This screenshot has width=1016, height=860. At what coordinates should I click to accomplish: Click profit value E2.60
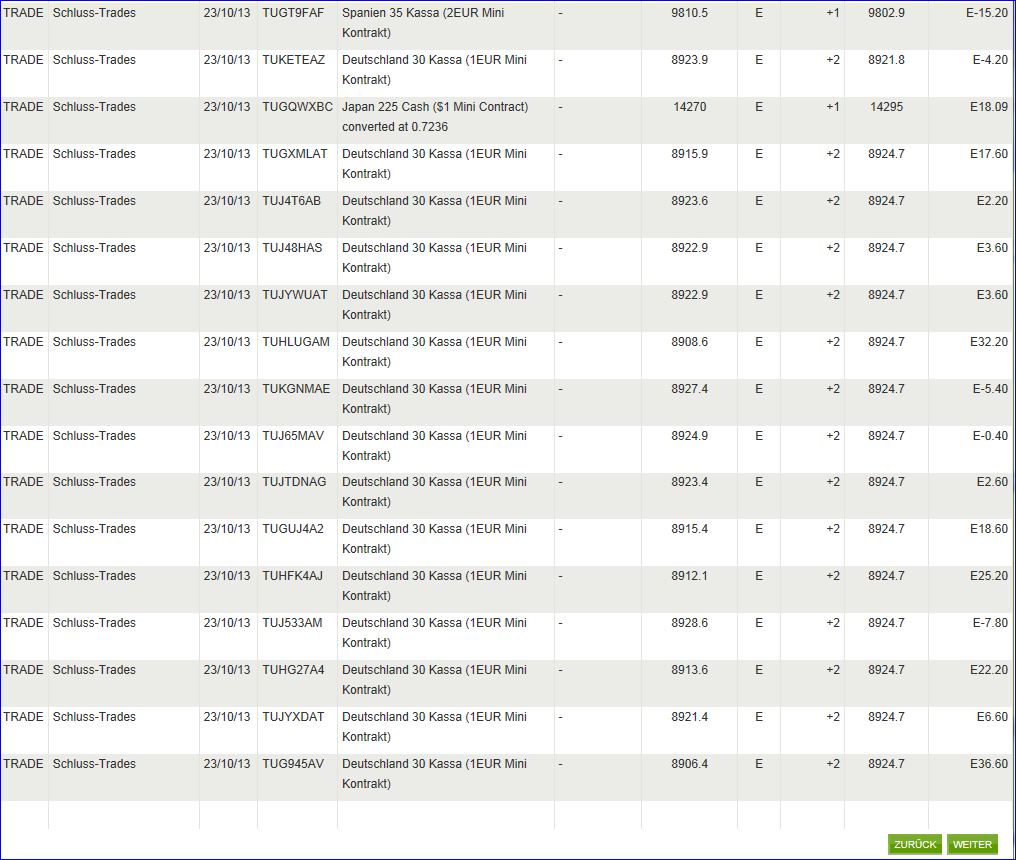(992, 482)
